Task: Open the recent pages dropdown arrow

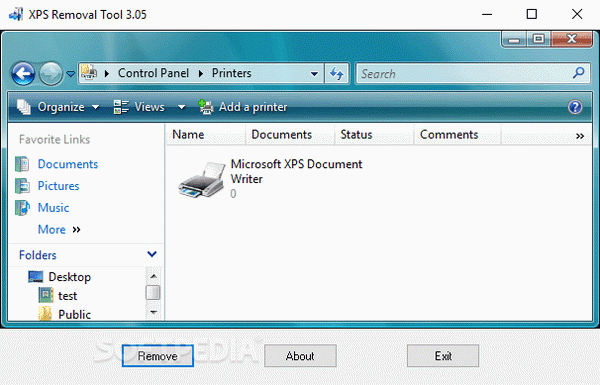Action: coord(71,73)
